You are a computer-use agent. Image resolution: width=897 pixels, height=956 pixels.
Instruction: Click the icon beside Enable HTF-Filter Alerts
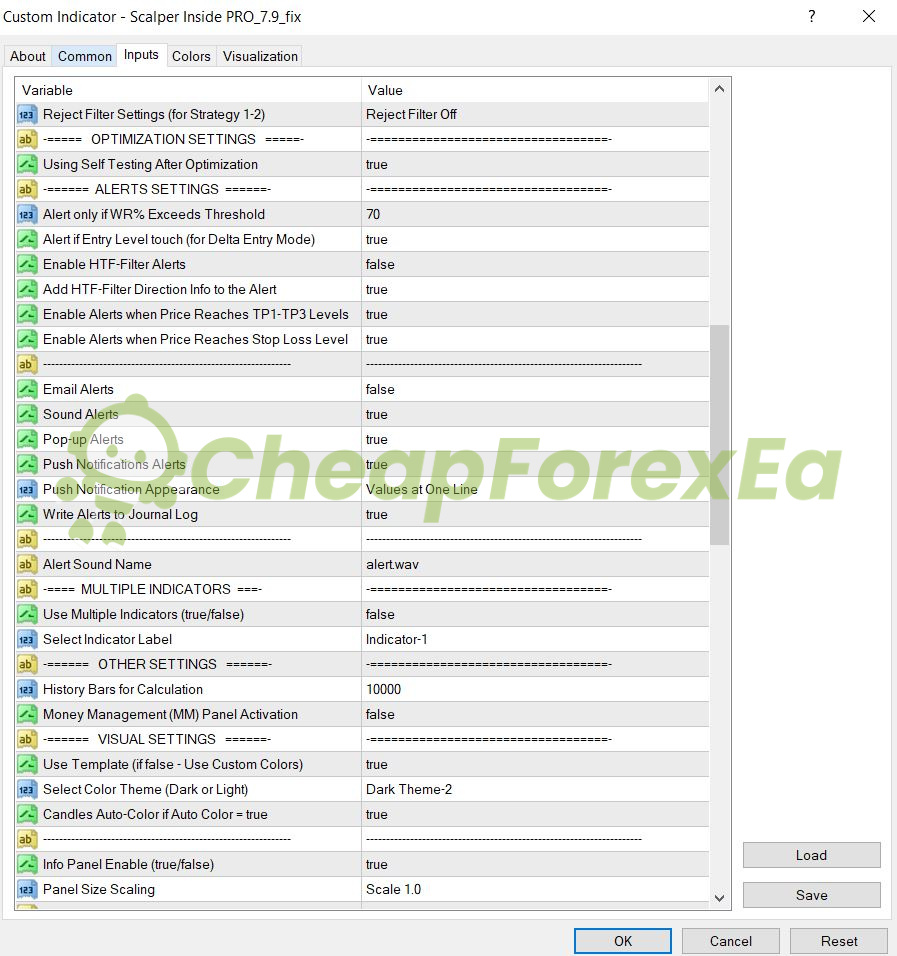pyautogui.click(x=26, y=265)
